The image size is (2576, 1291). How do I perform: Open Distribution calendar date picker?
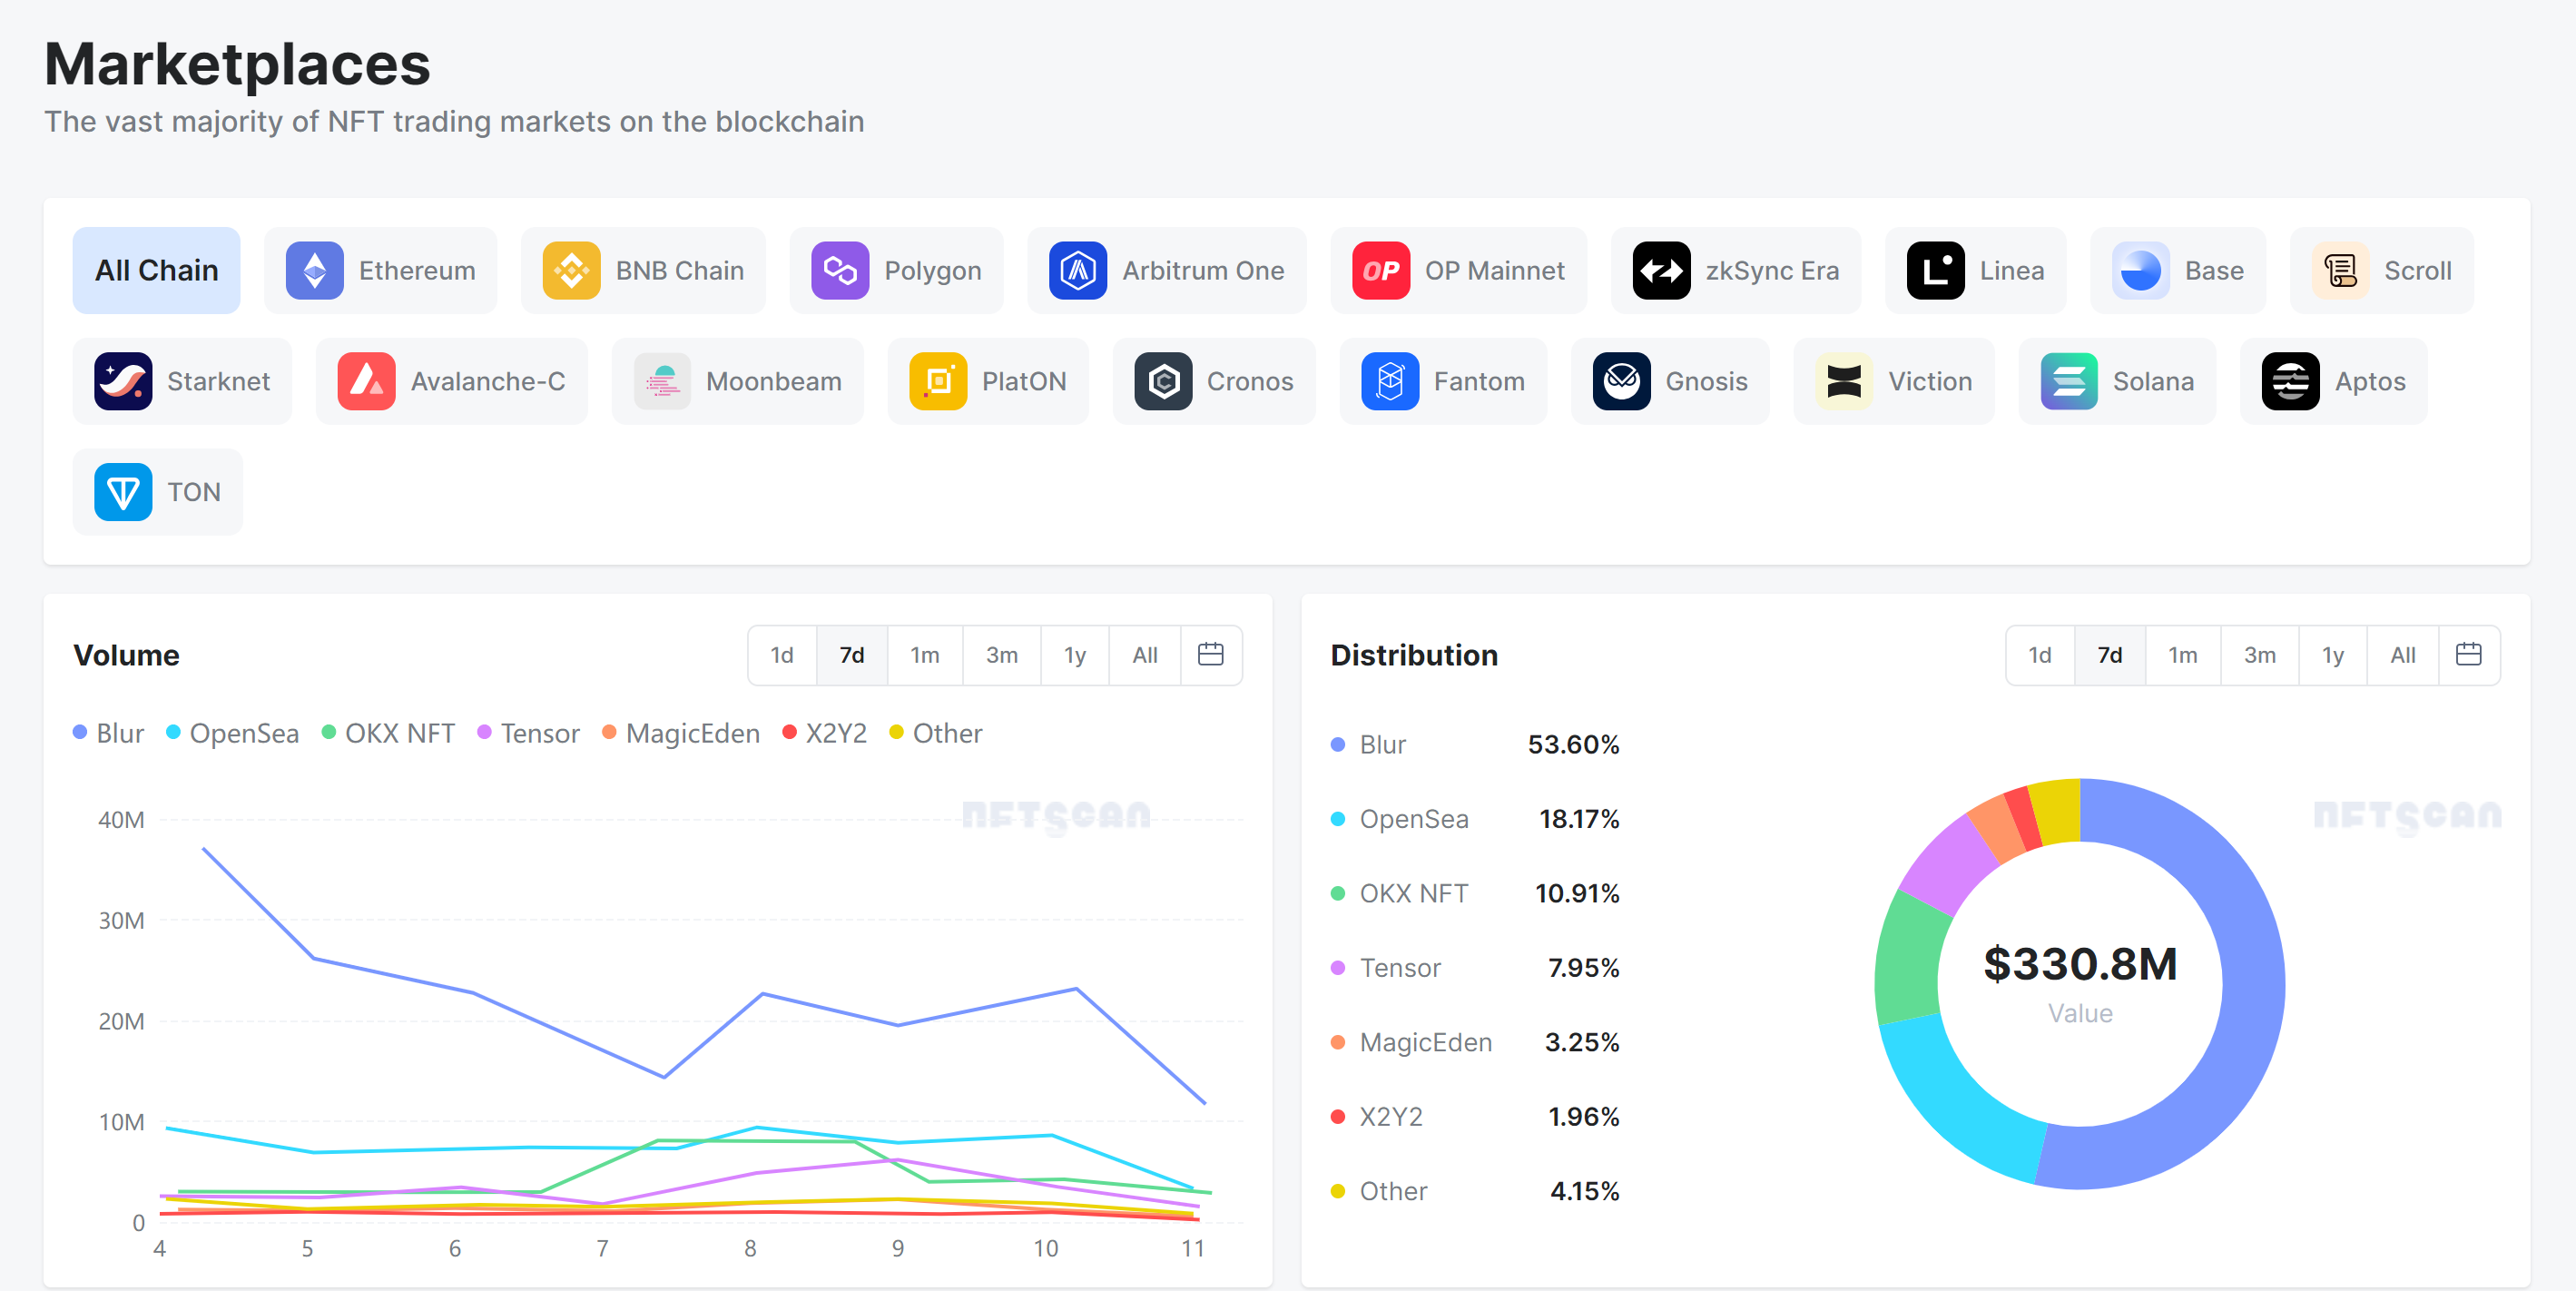point(2469,655)
